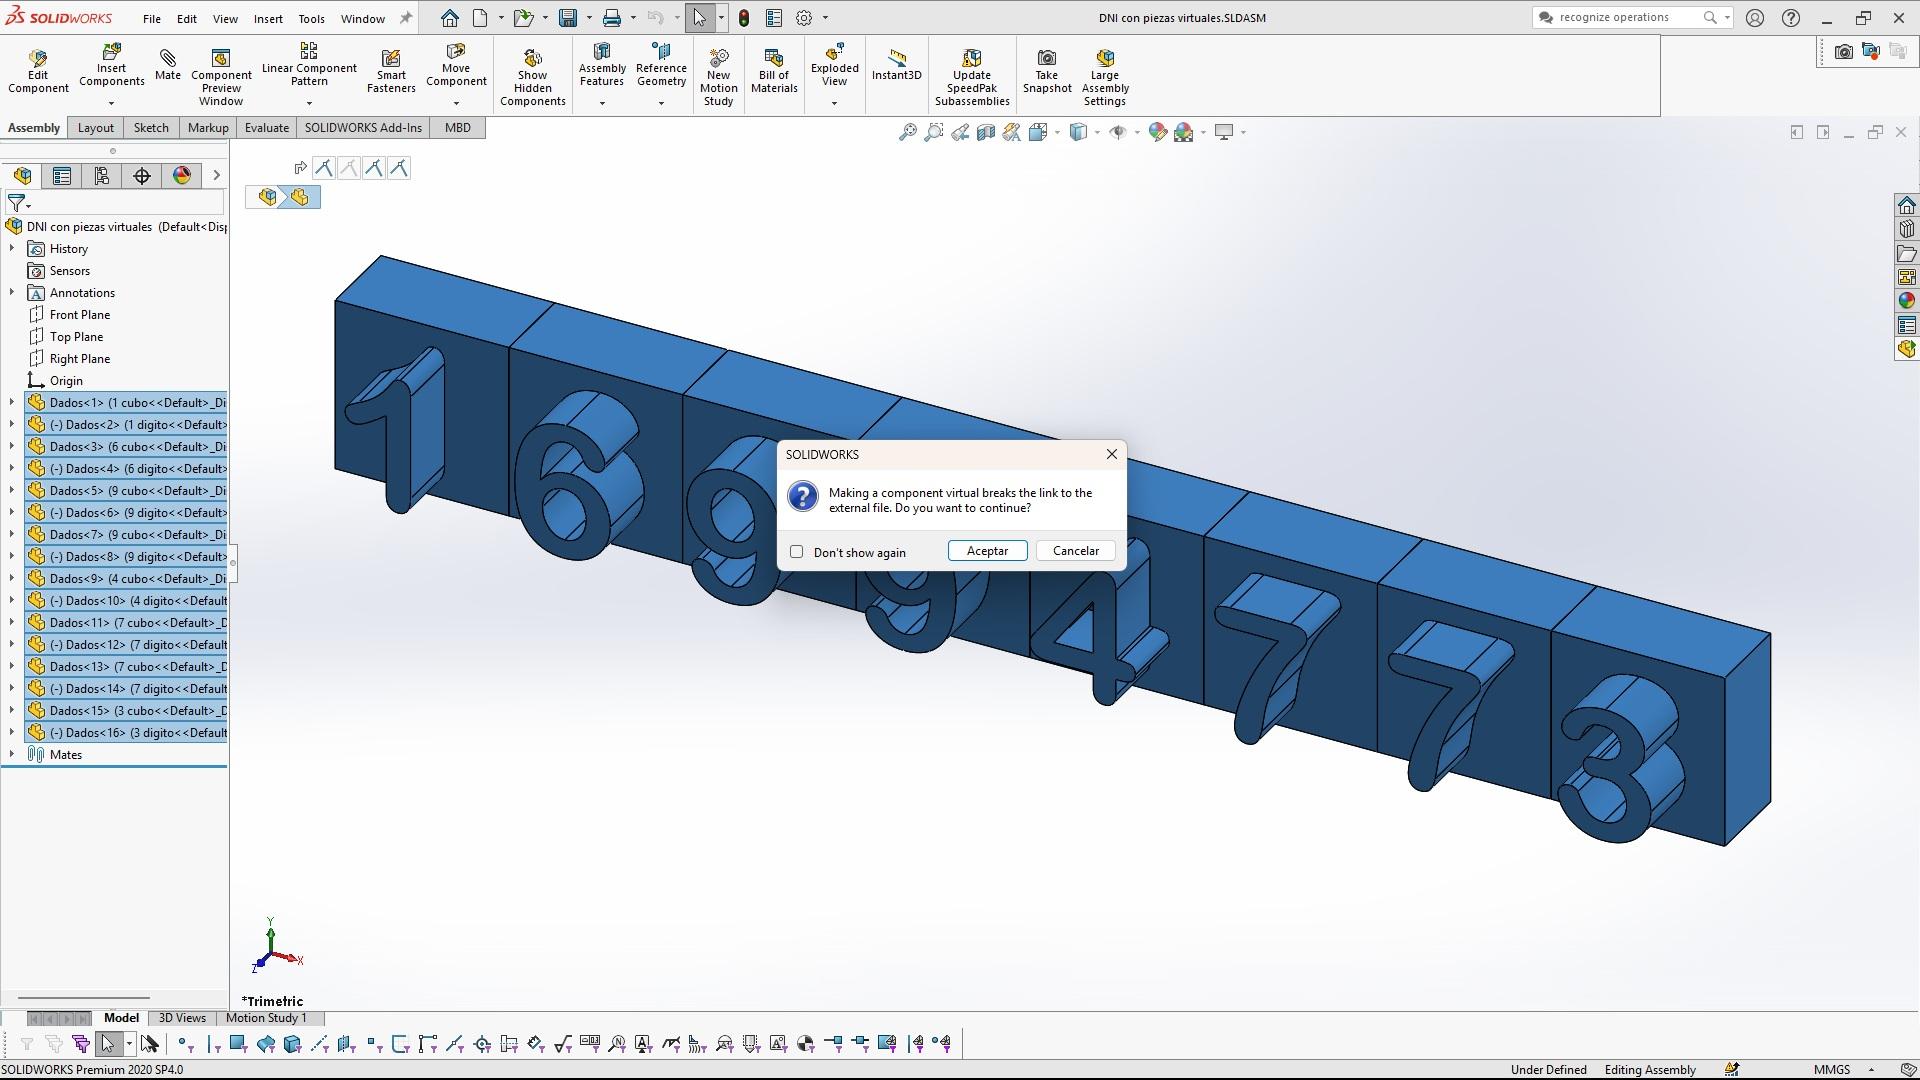Open Reference Geometry dropdown arrow
The image size is (1920, 1080).
661,103
